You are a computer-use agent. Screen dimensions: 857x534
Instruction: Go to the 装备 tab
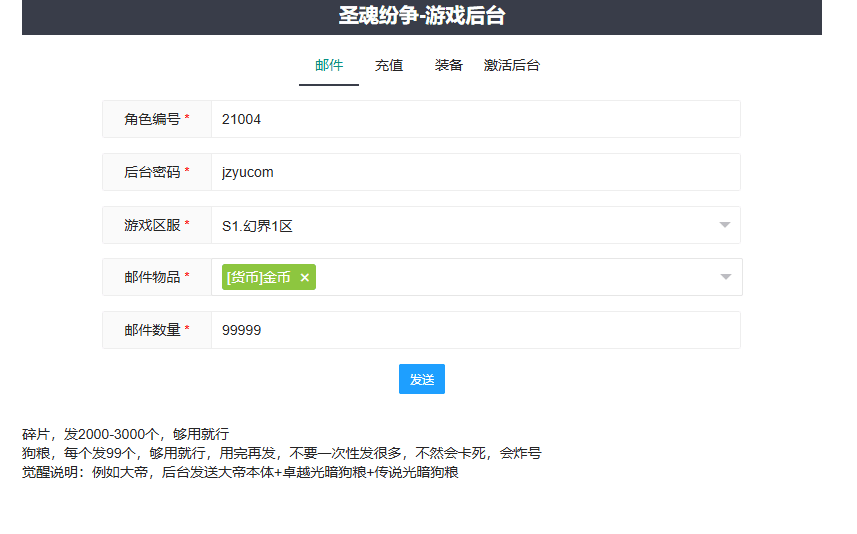(x=449, y=66)
